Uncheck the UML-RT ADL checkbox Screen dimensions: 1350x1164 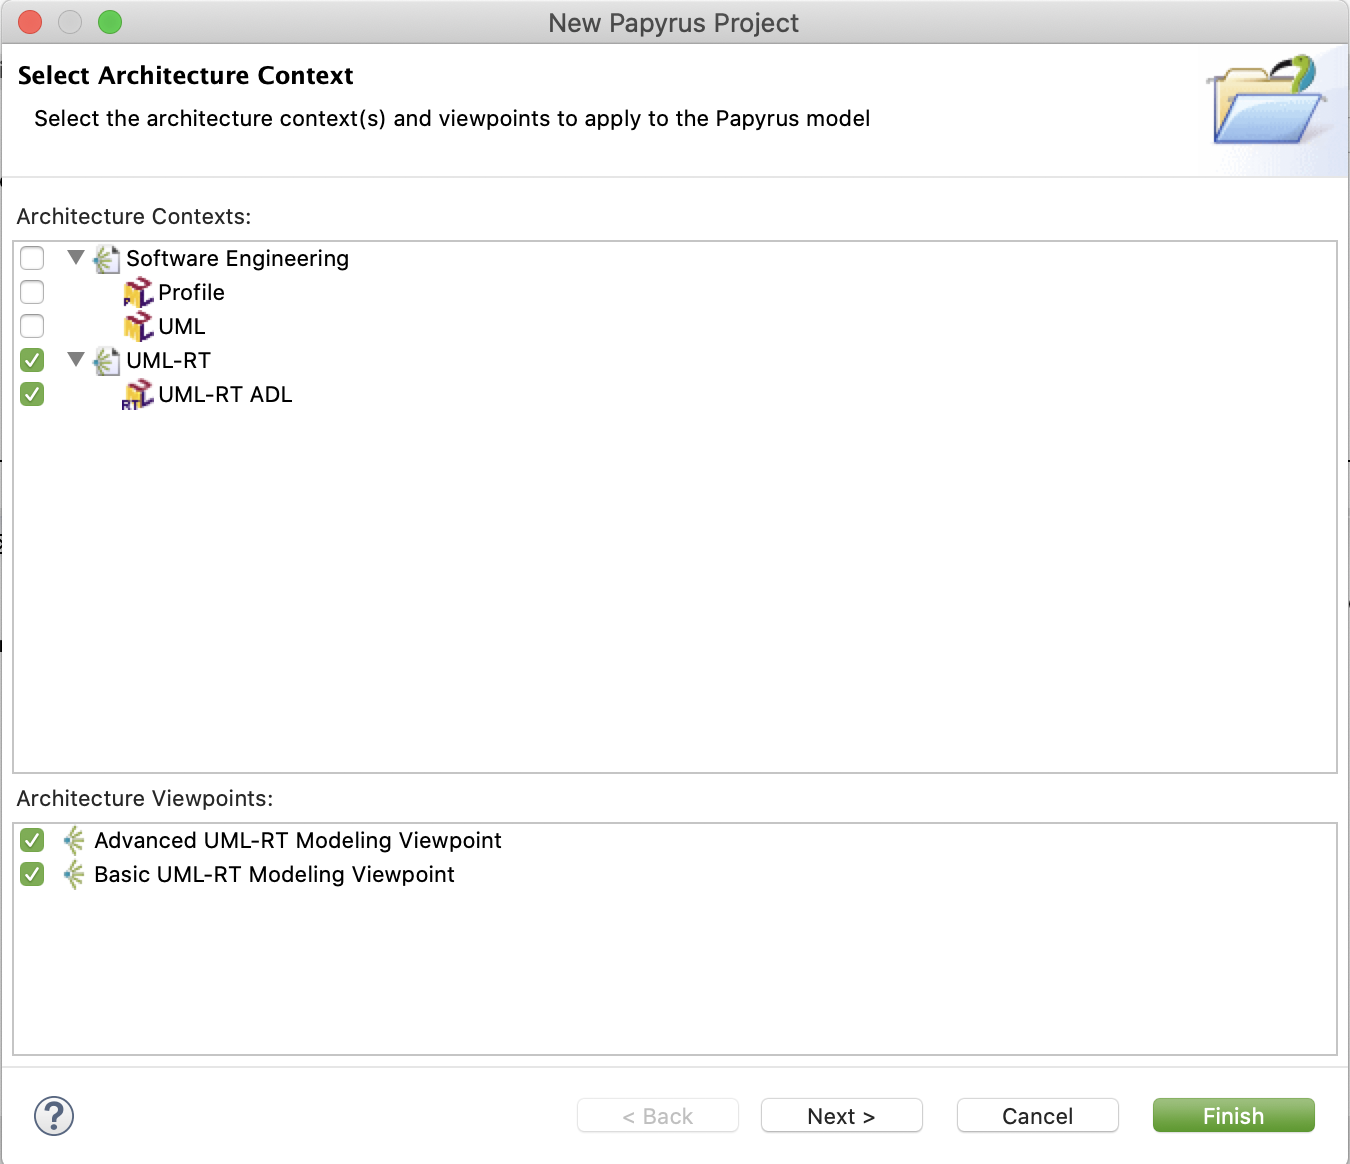(32, 394)
